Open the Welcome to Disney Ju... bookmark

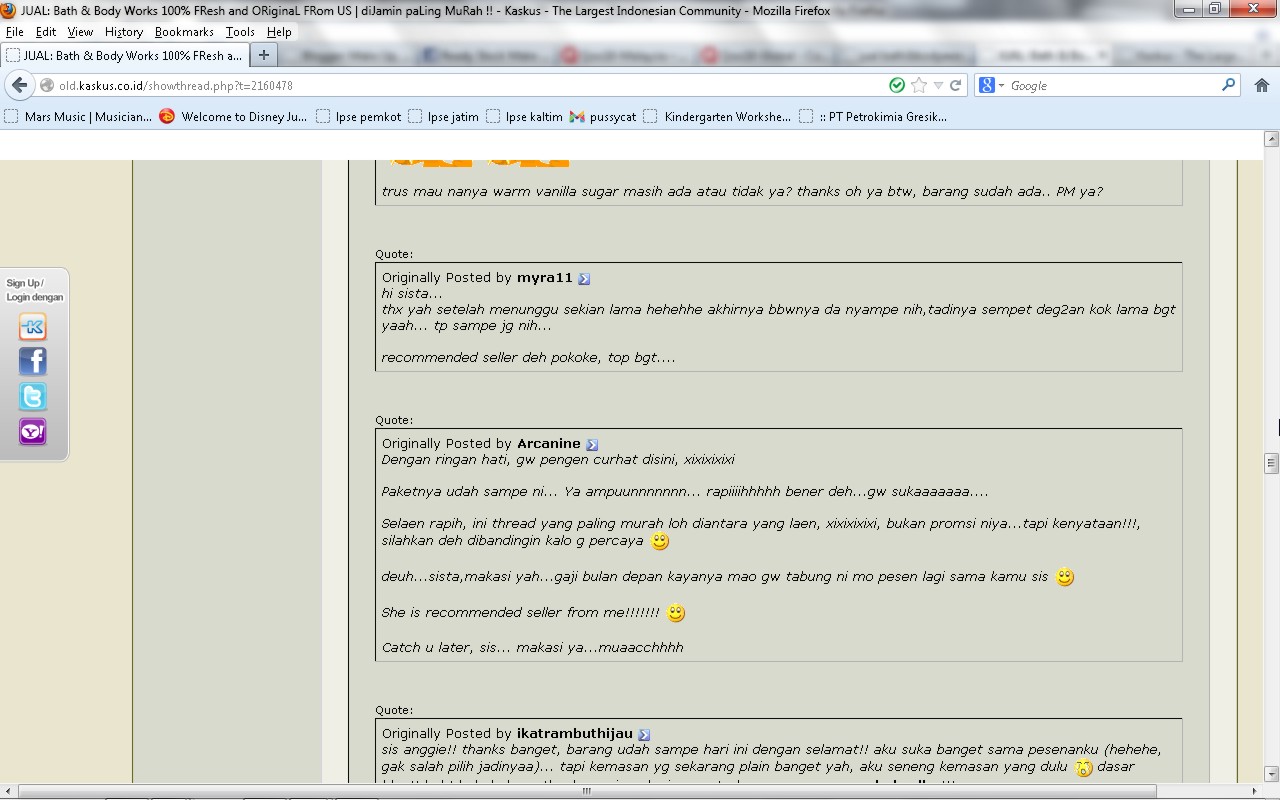point(234,117)
